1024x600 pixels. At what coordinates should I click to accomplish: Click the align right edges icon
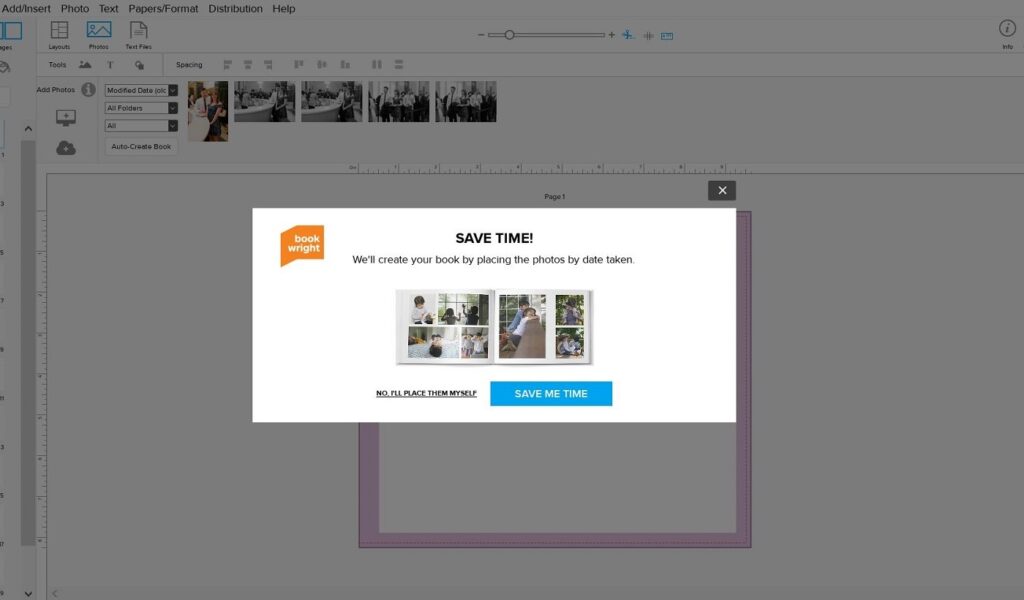click(x=268, y=65)
